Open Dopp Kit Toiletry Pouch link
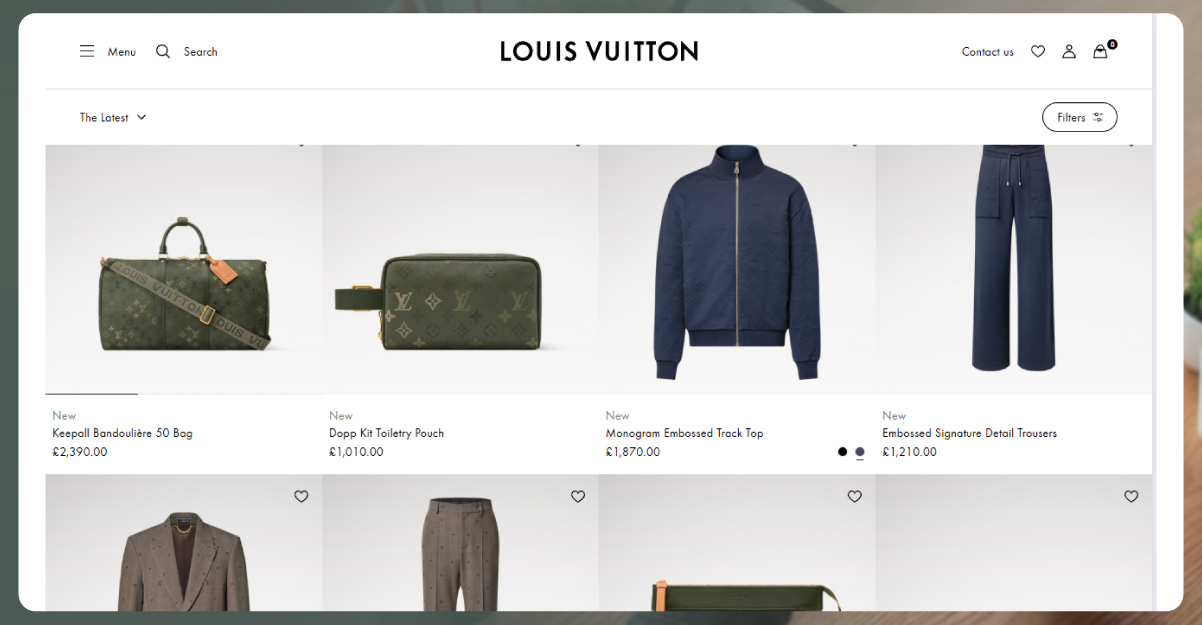1202x625 pixels. [x=386, y=433]
